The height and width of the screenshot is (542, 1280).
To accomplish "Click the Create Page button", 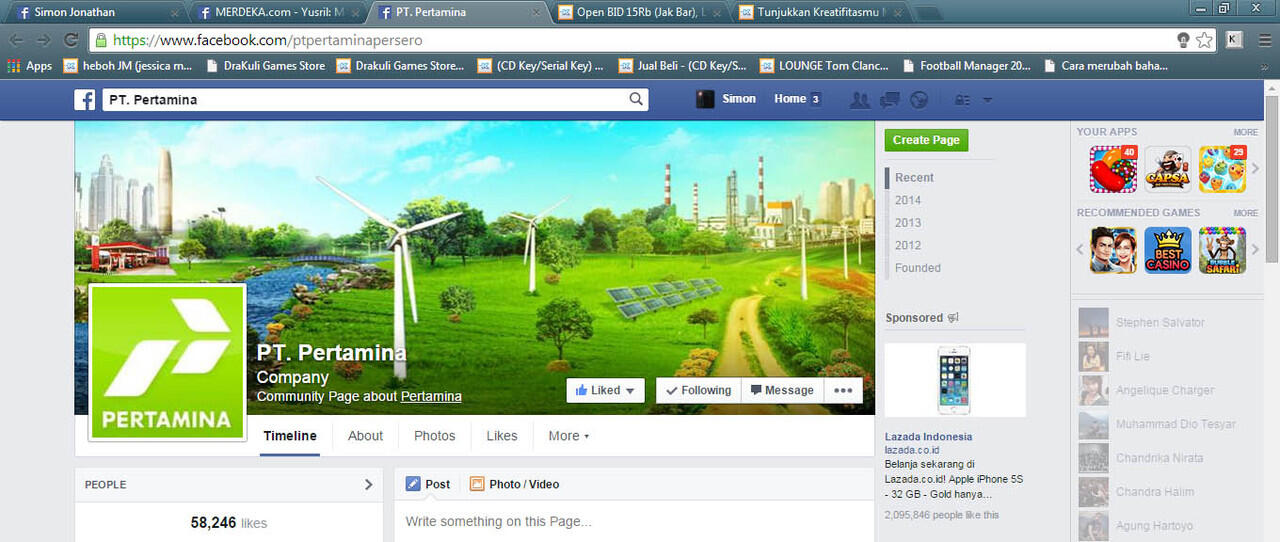I will tap(926, 140).
